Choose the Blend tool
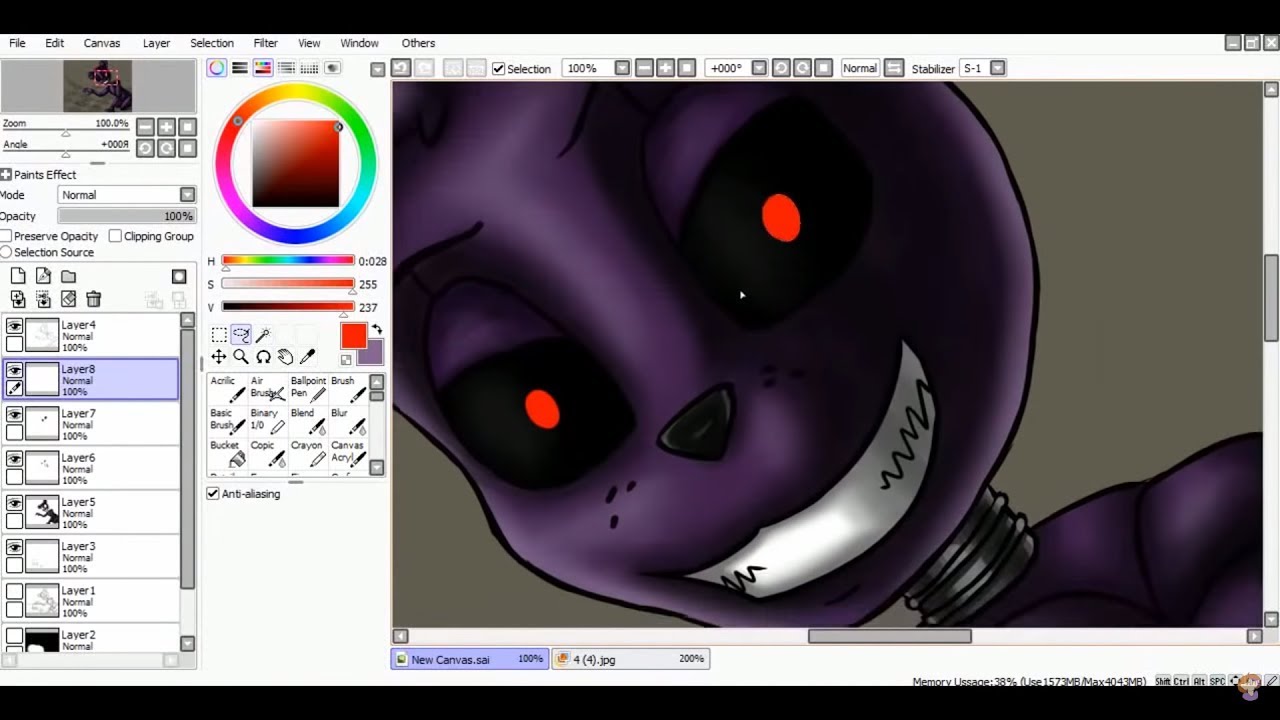This screenshot has width=1280, height=720. click(x=308, y=420)
